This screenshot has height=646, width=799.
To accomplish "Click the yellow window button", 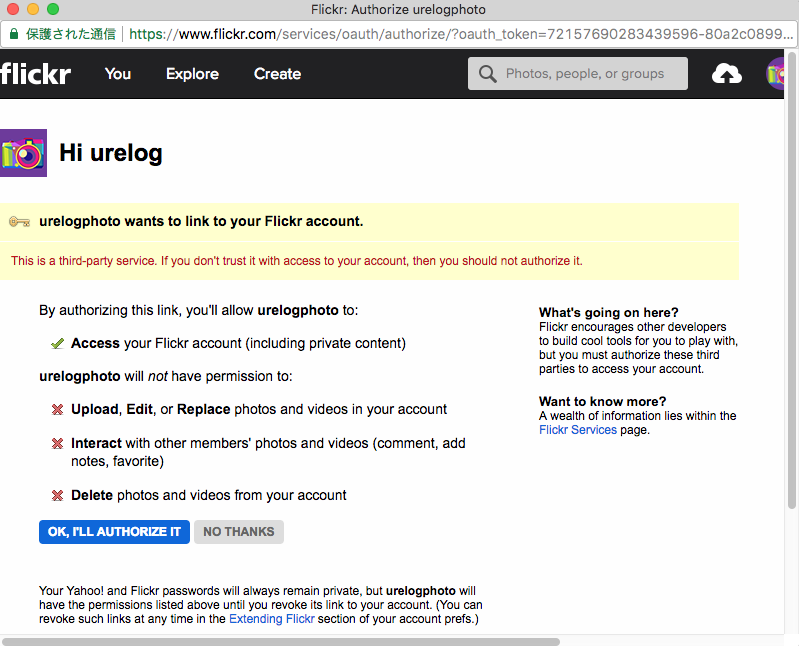I will coord(33,9).
